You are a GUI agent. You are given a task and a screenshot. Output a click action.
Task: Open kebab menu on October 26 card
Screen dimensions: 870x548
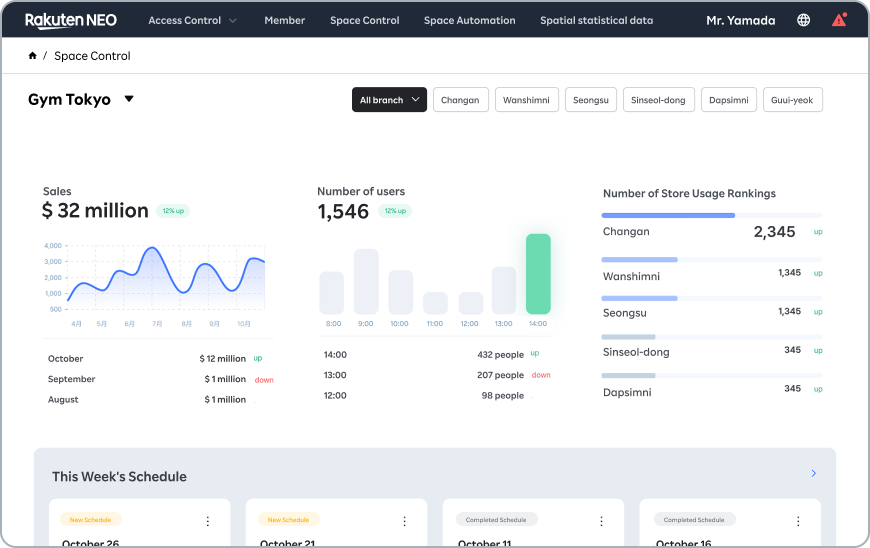coord(208,521)
